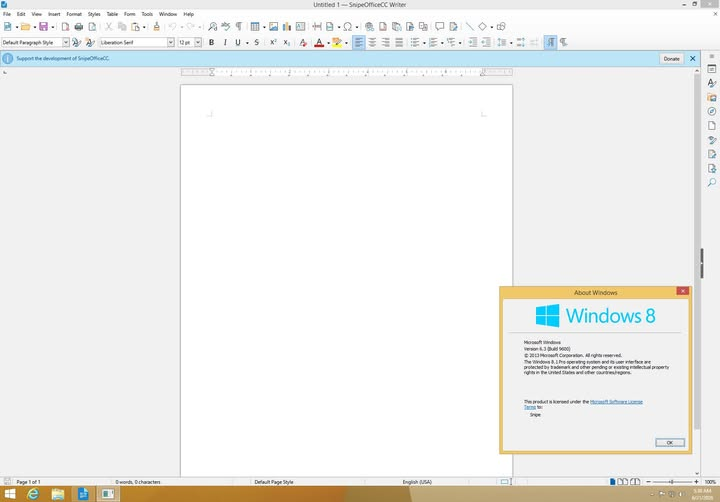Expand the font color dropdown arrow
Image resolution: width=720 pixels, height=502 pixels.
click(x=328, y=43)
